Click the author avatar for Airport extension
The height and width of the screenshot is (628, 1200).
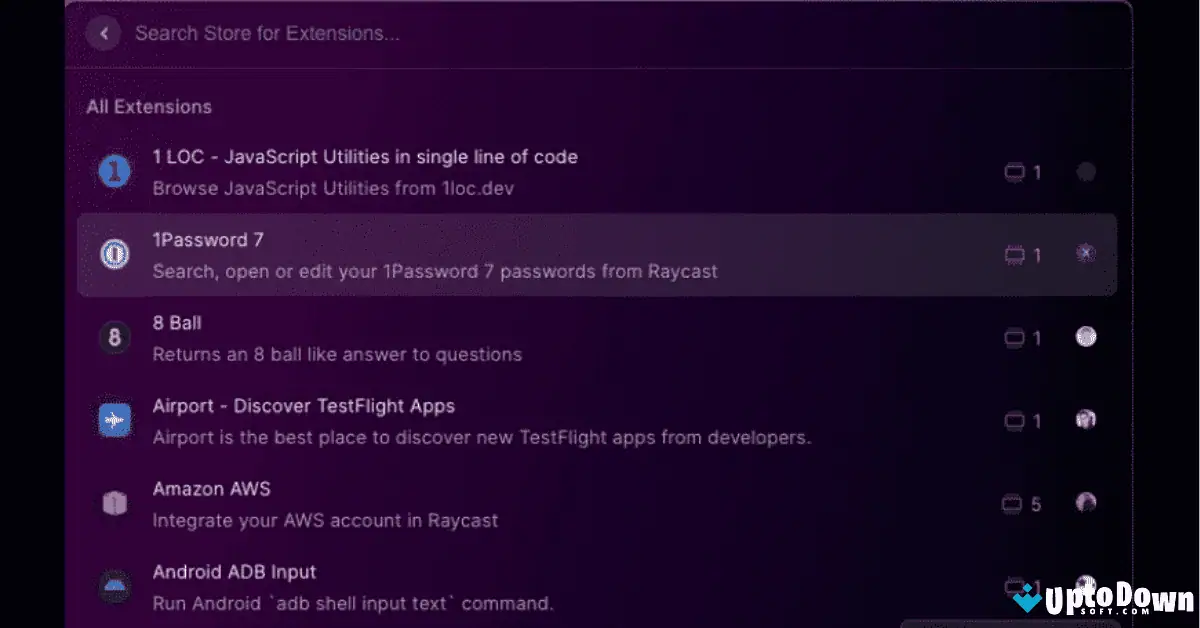[1086, 420]
